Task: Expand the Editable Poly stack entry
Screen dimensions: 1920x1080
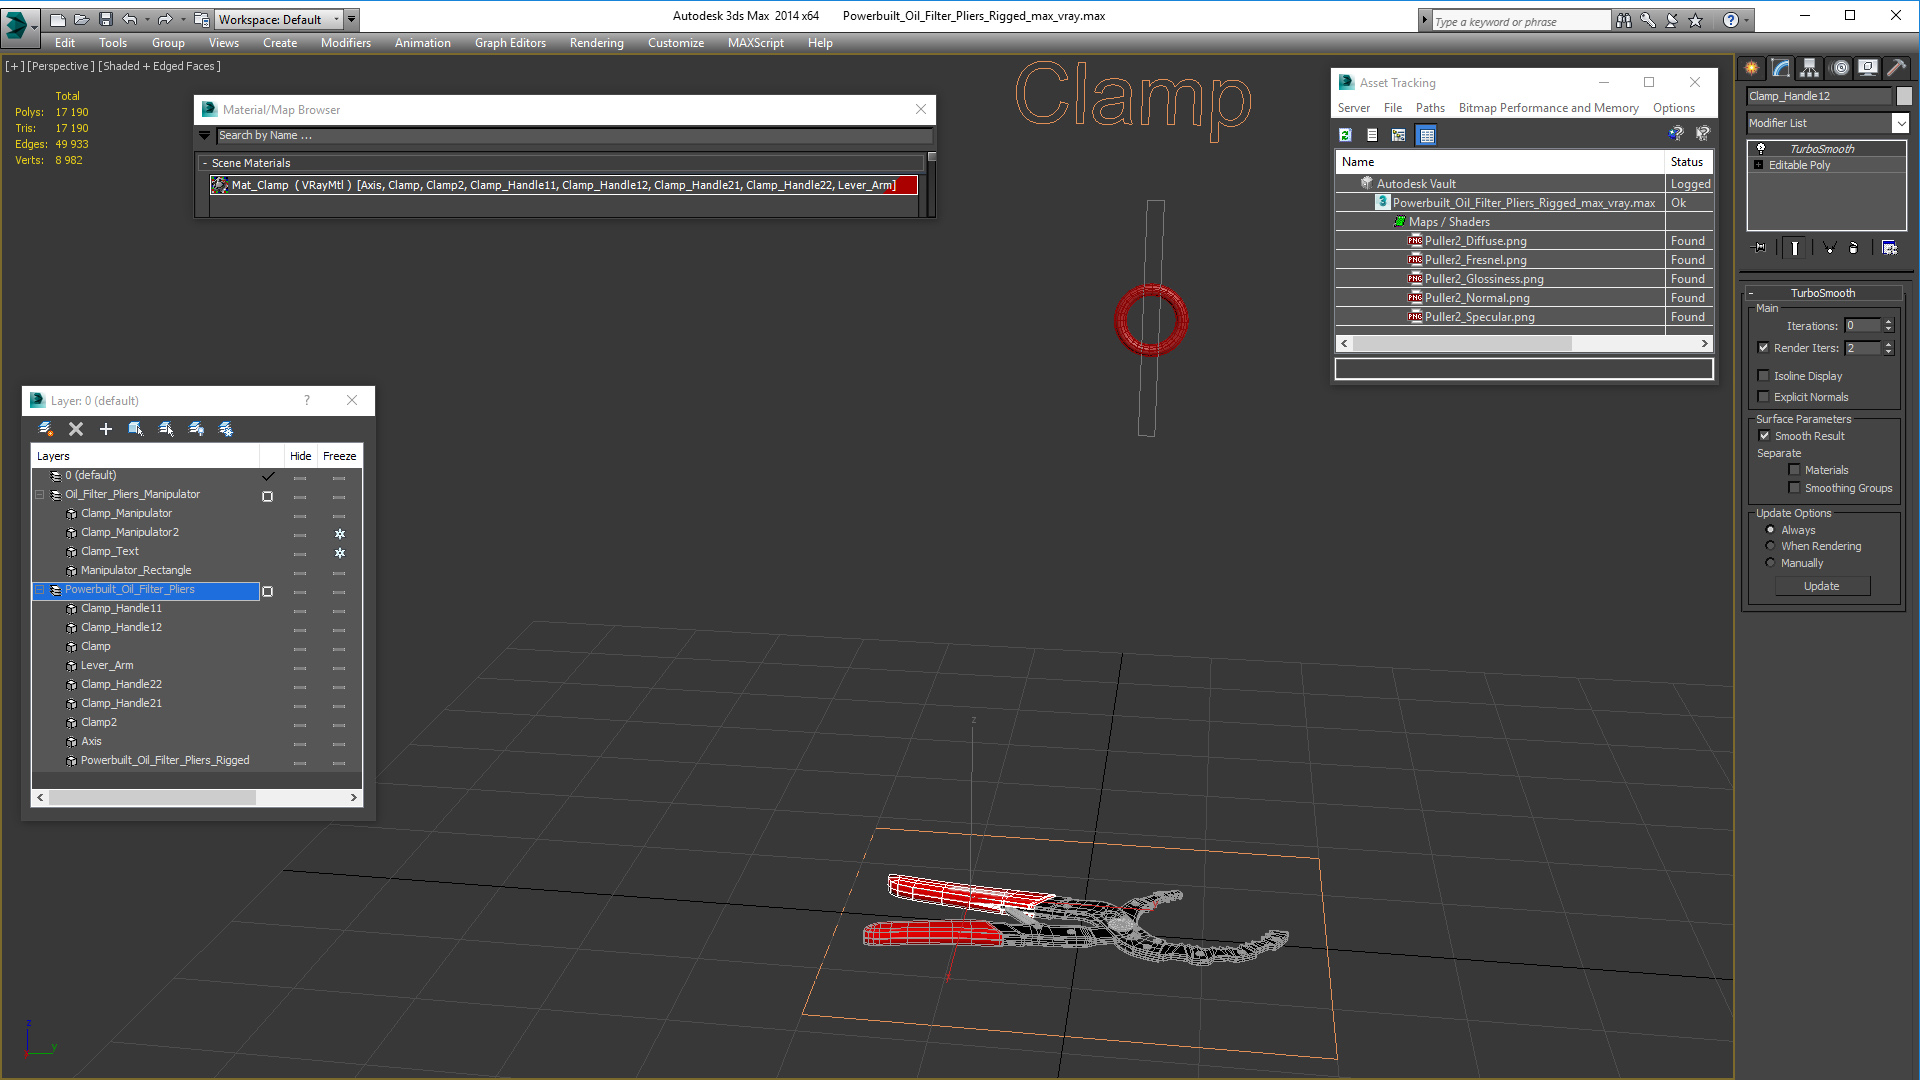Action: [1759, 165]
